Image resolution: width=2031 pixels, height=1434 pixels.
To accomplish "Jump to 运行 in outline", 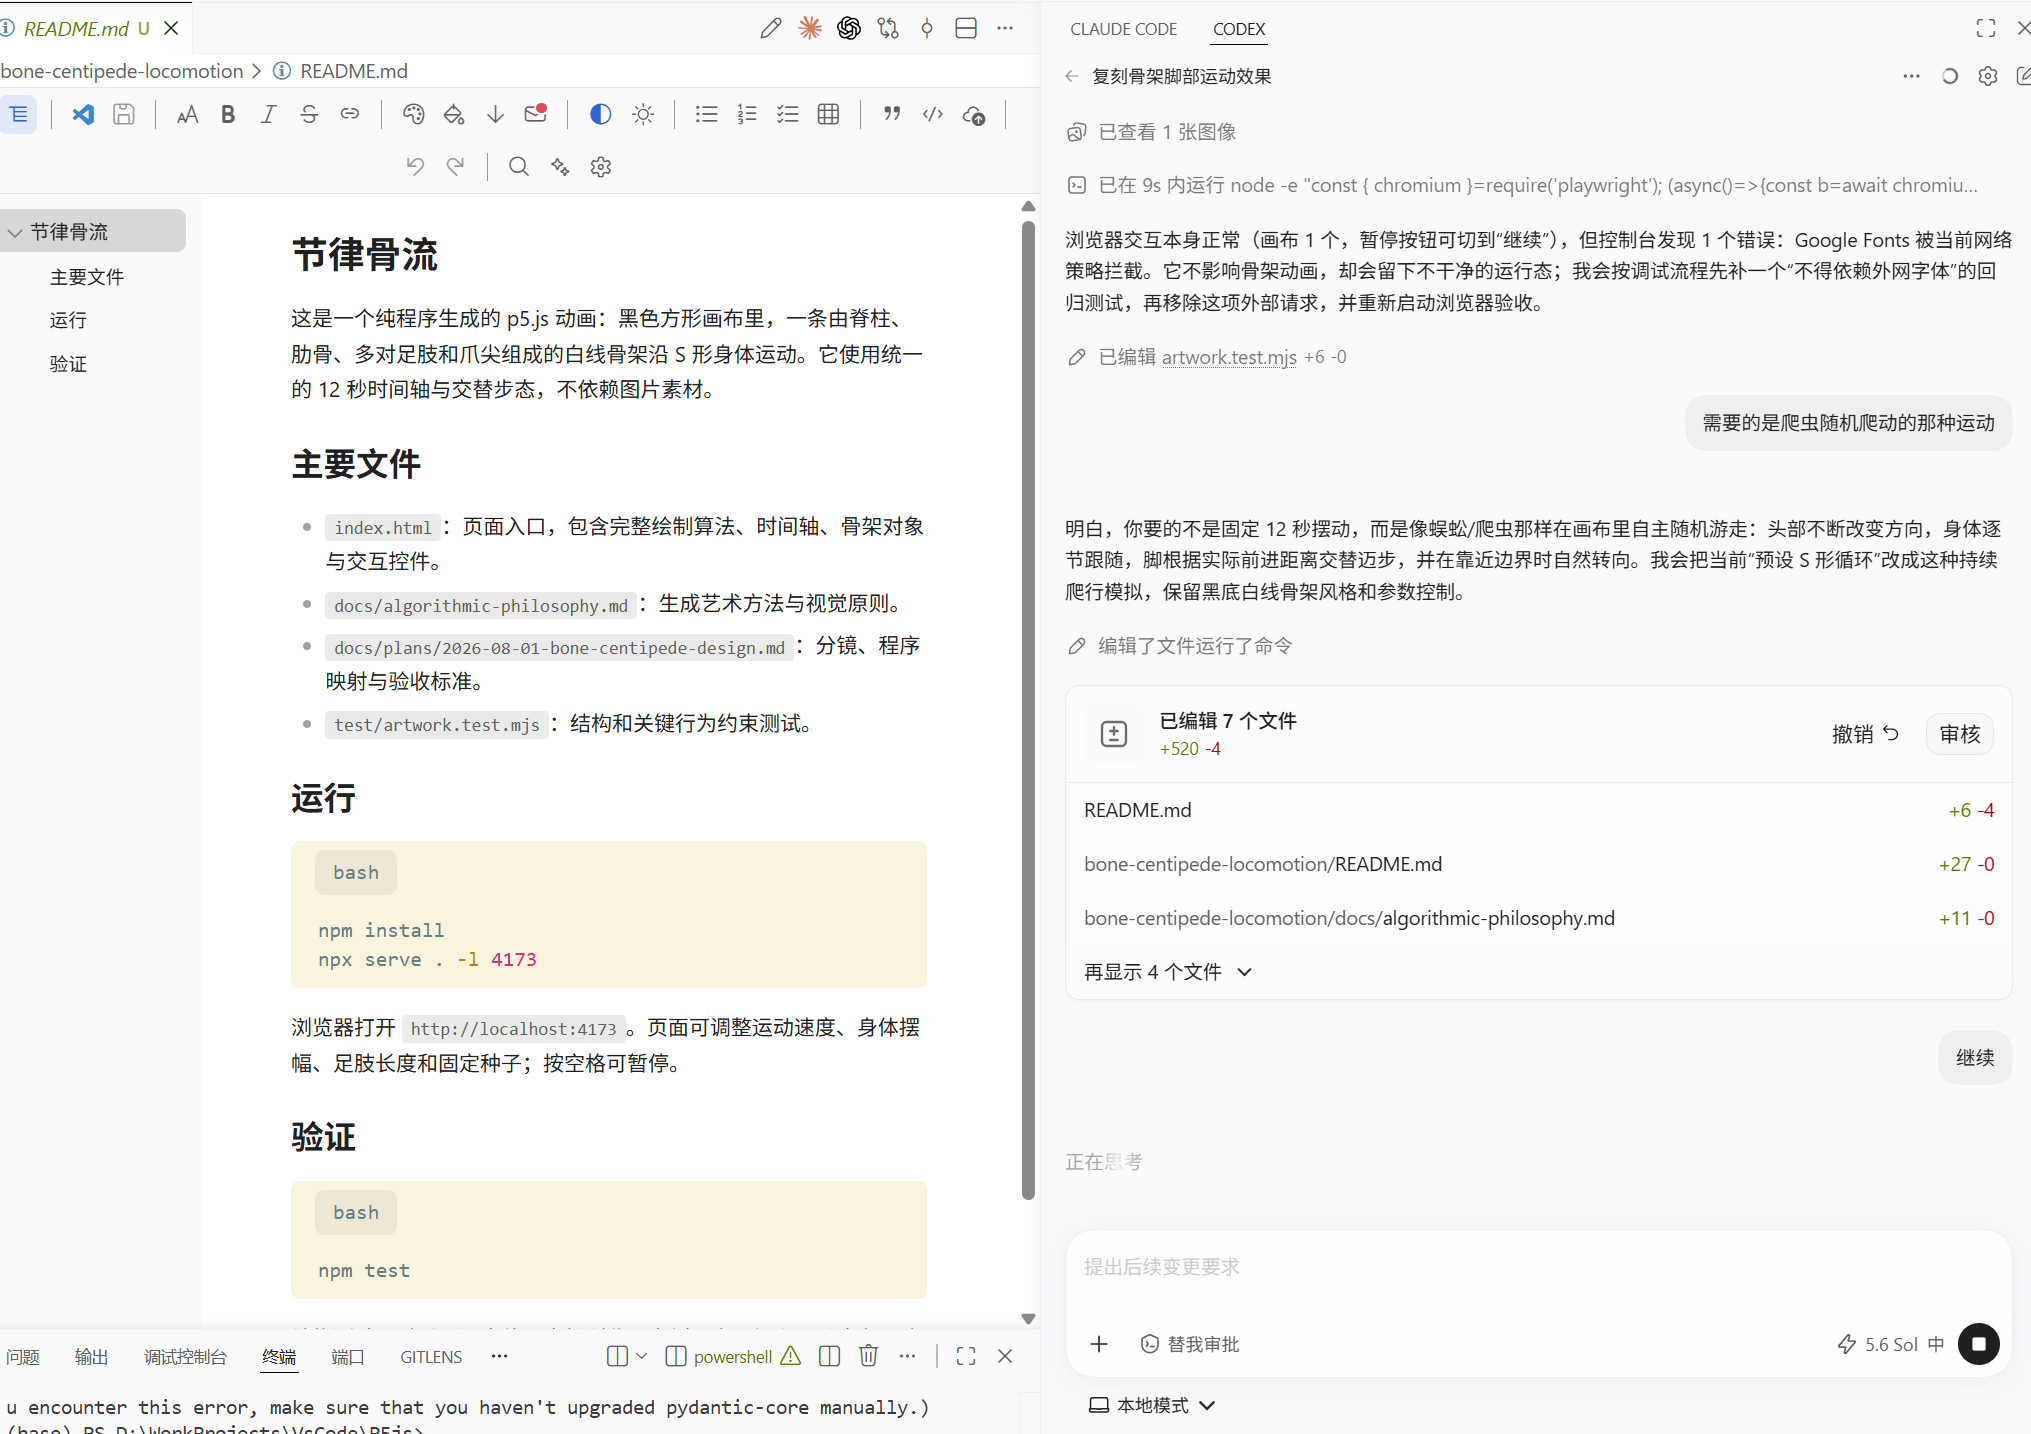I will tap(68, 320).
